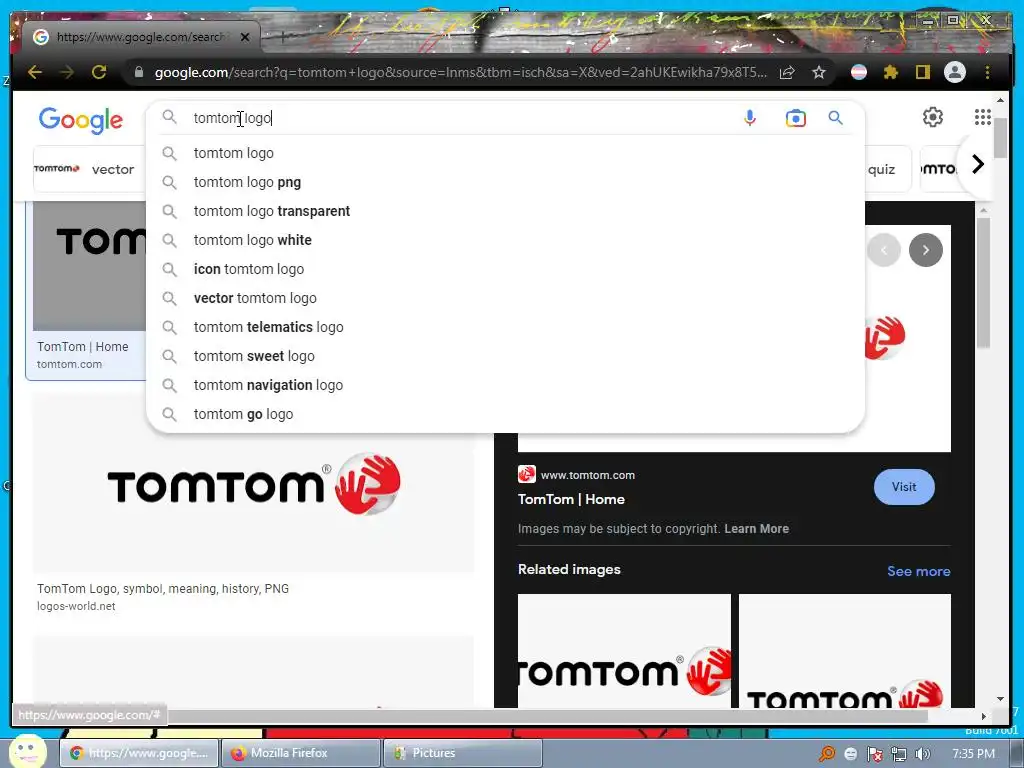Select suggestion "icon tomtom logo"
This screenshot has width=1024, height=768.
pyautogui.click(x=505, y=269)
